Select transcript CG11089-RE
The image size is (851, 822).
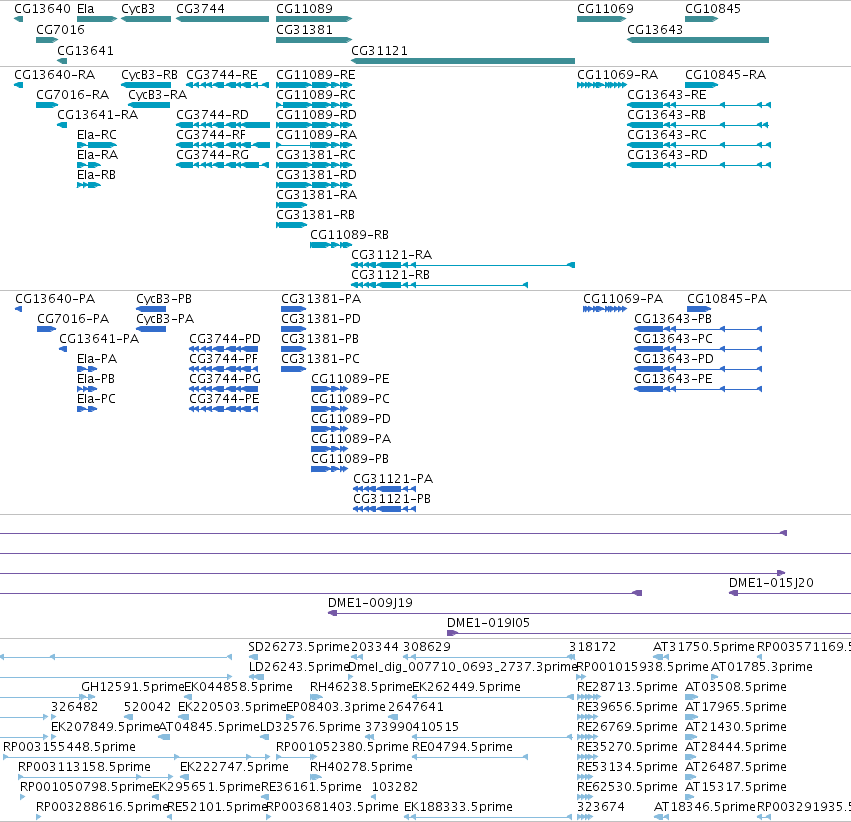[314, 85]
